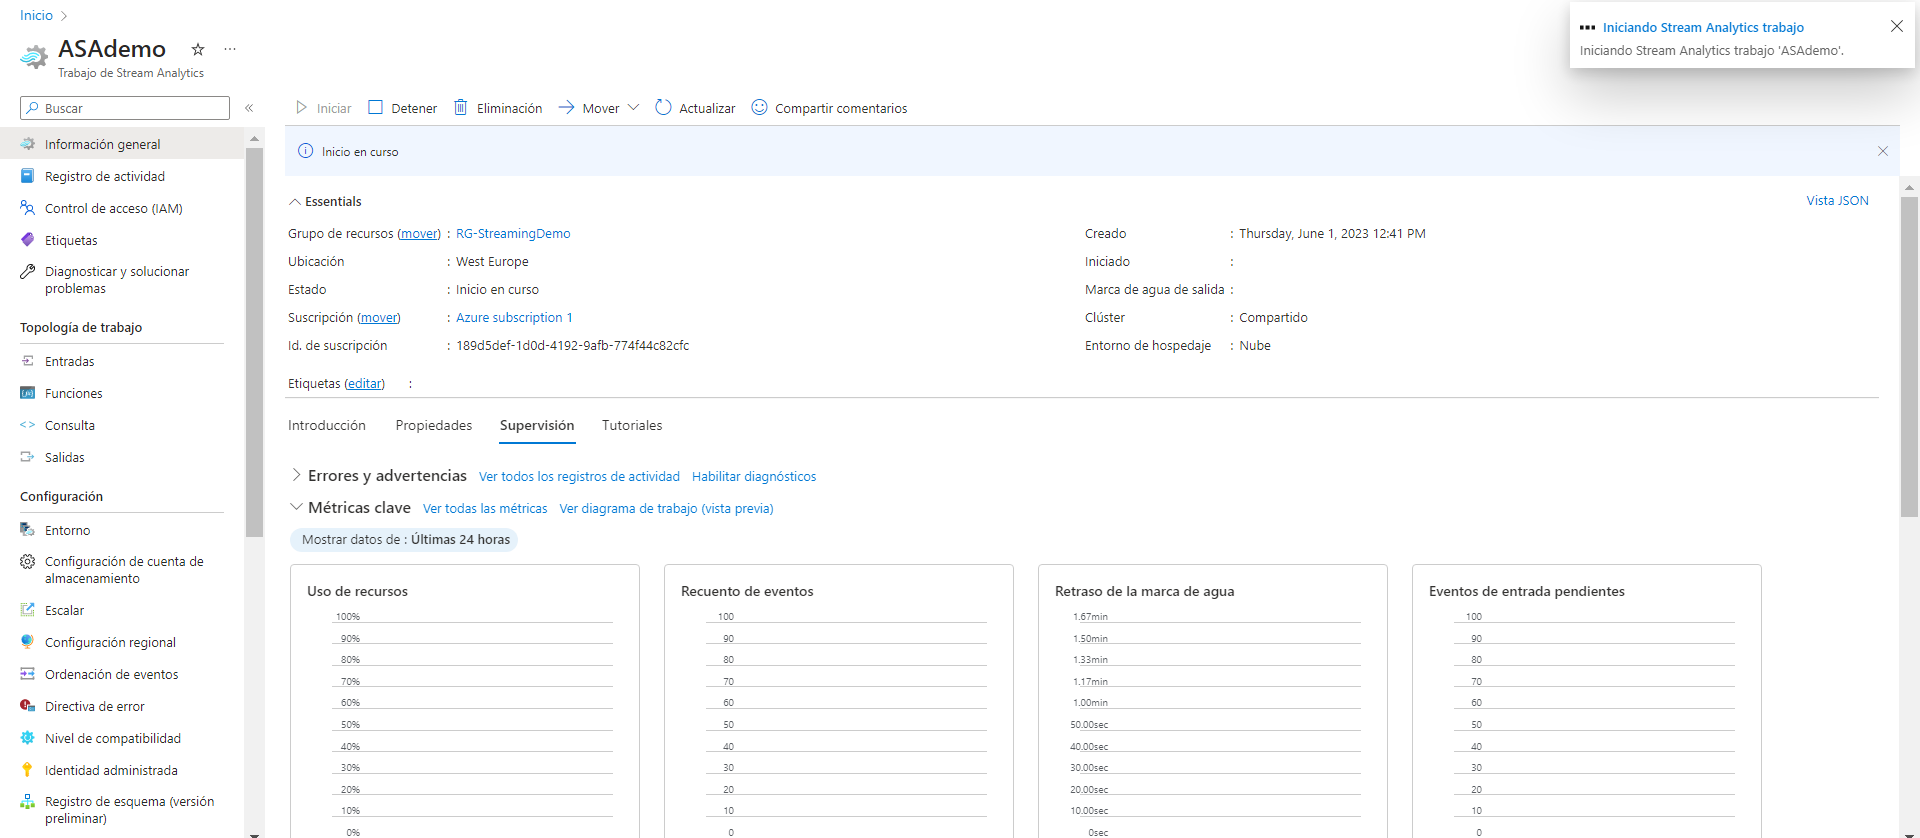Open Control de acceso (IAM)
1920x838 pixels.
click(113, 208)
